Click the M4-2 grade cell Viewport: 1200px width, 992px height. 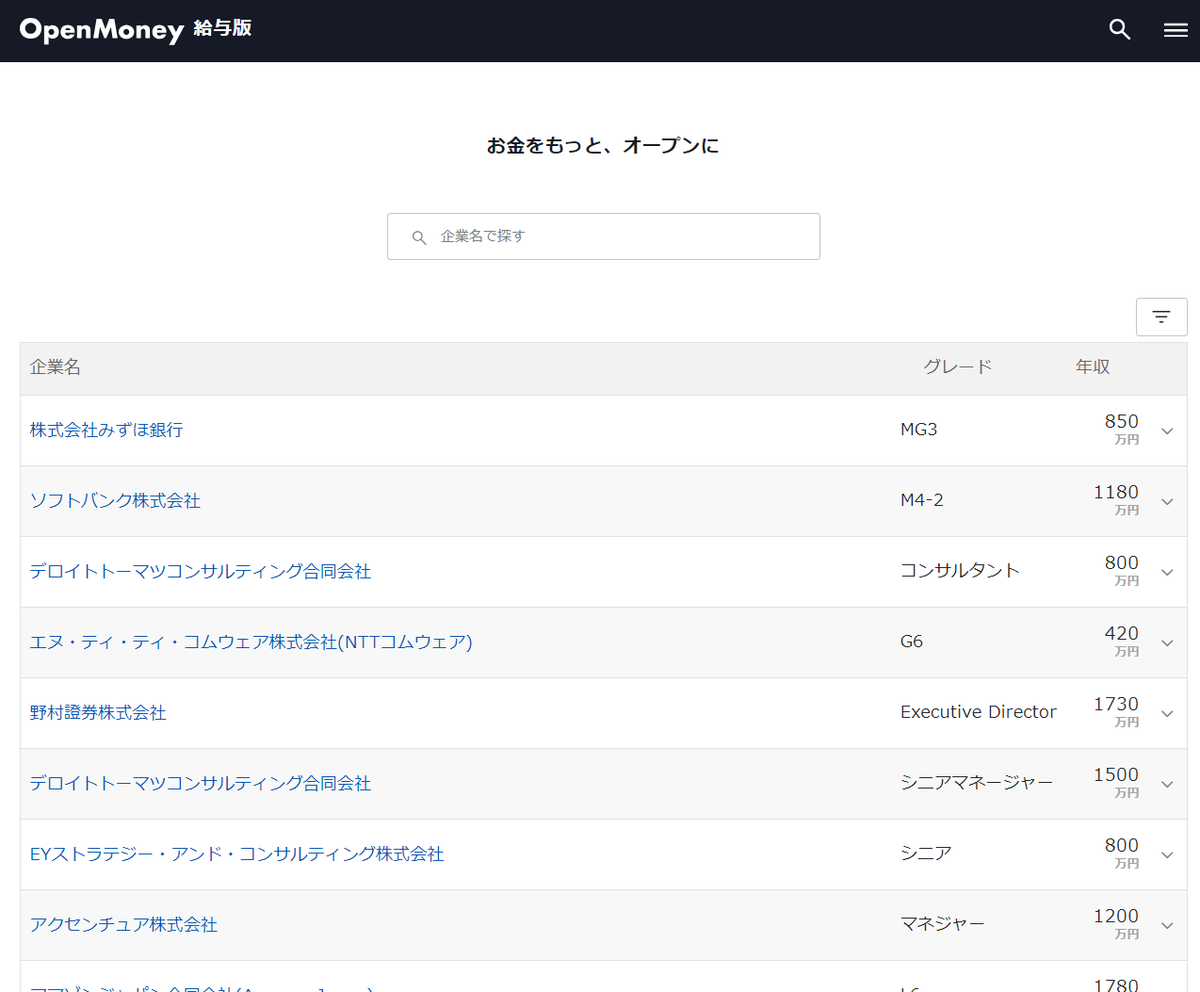pos(922,501)
